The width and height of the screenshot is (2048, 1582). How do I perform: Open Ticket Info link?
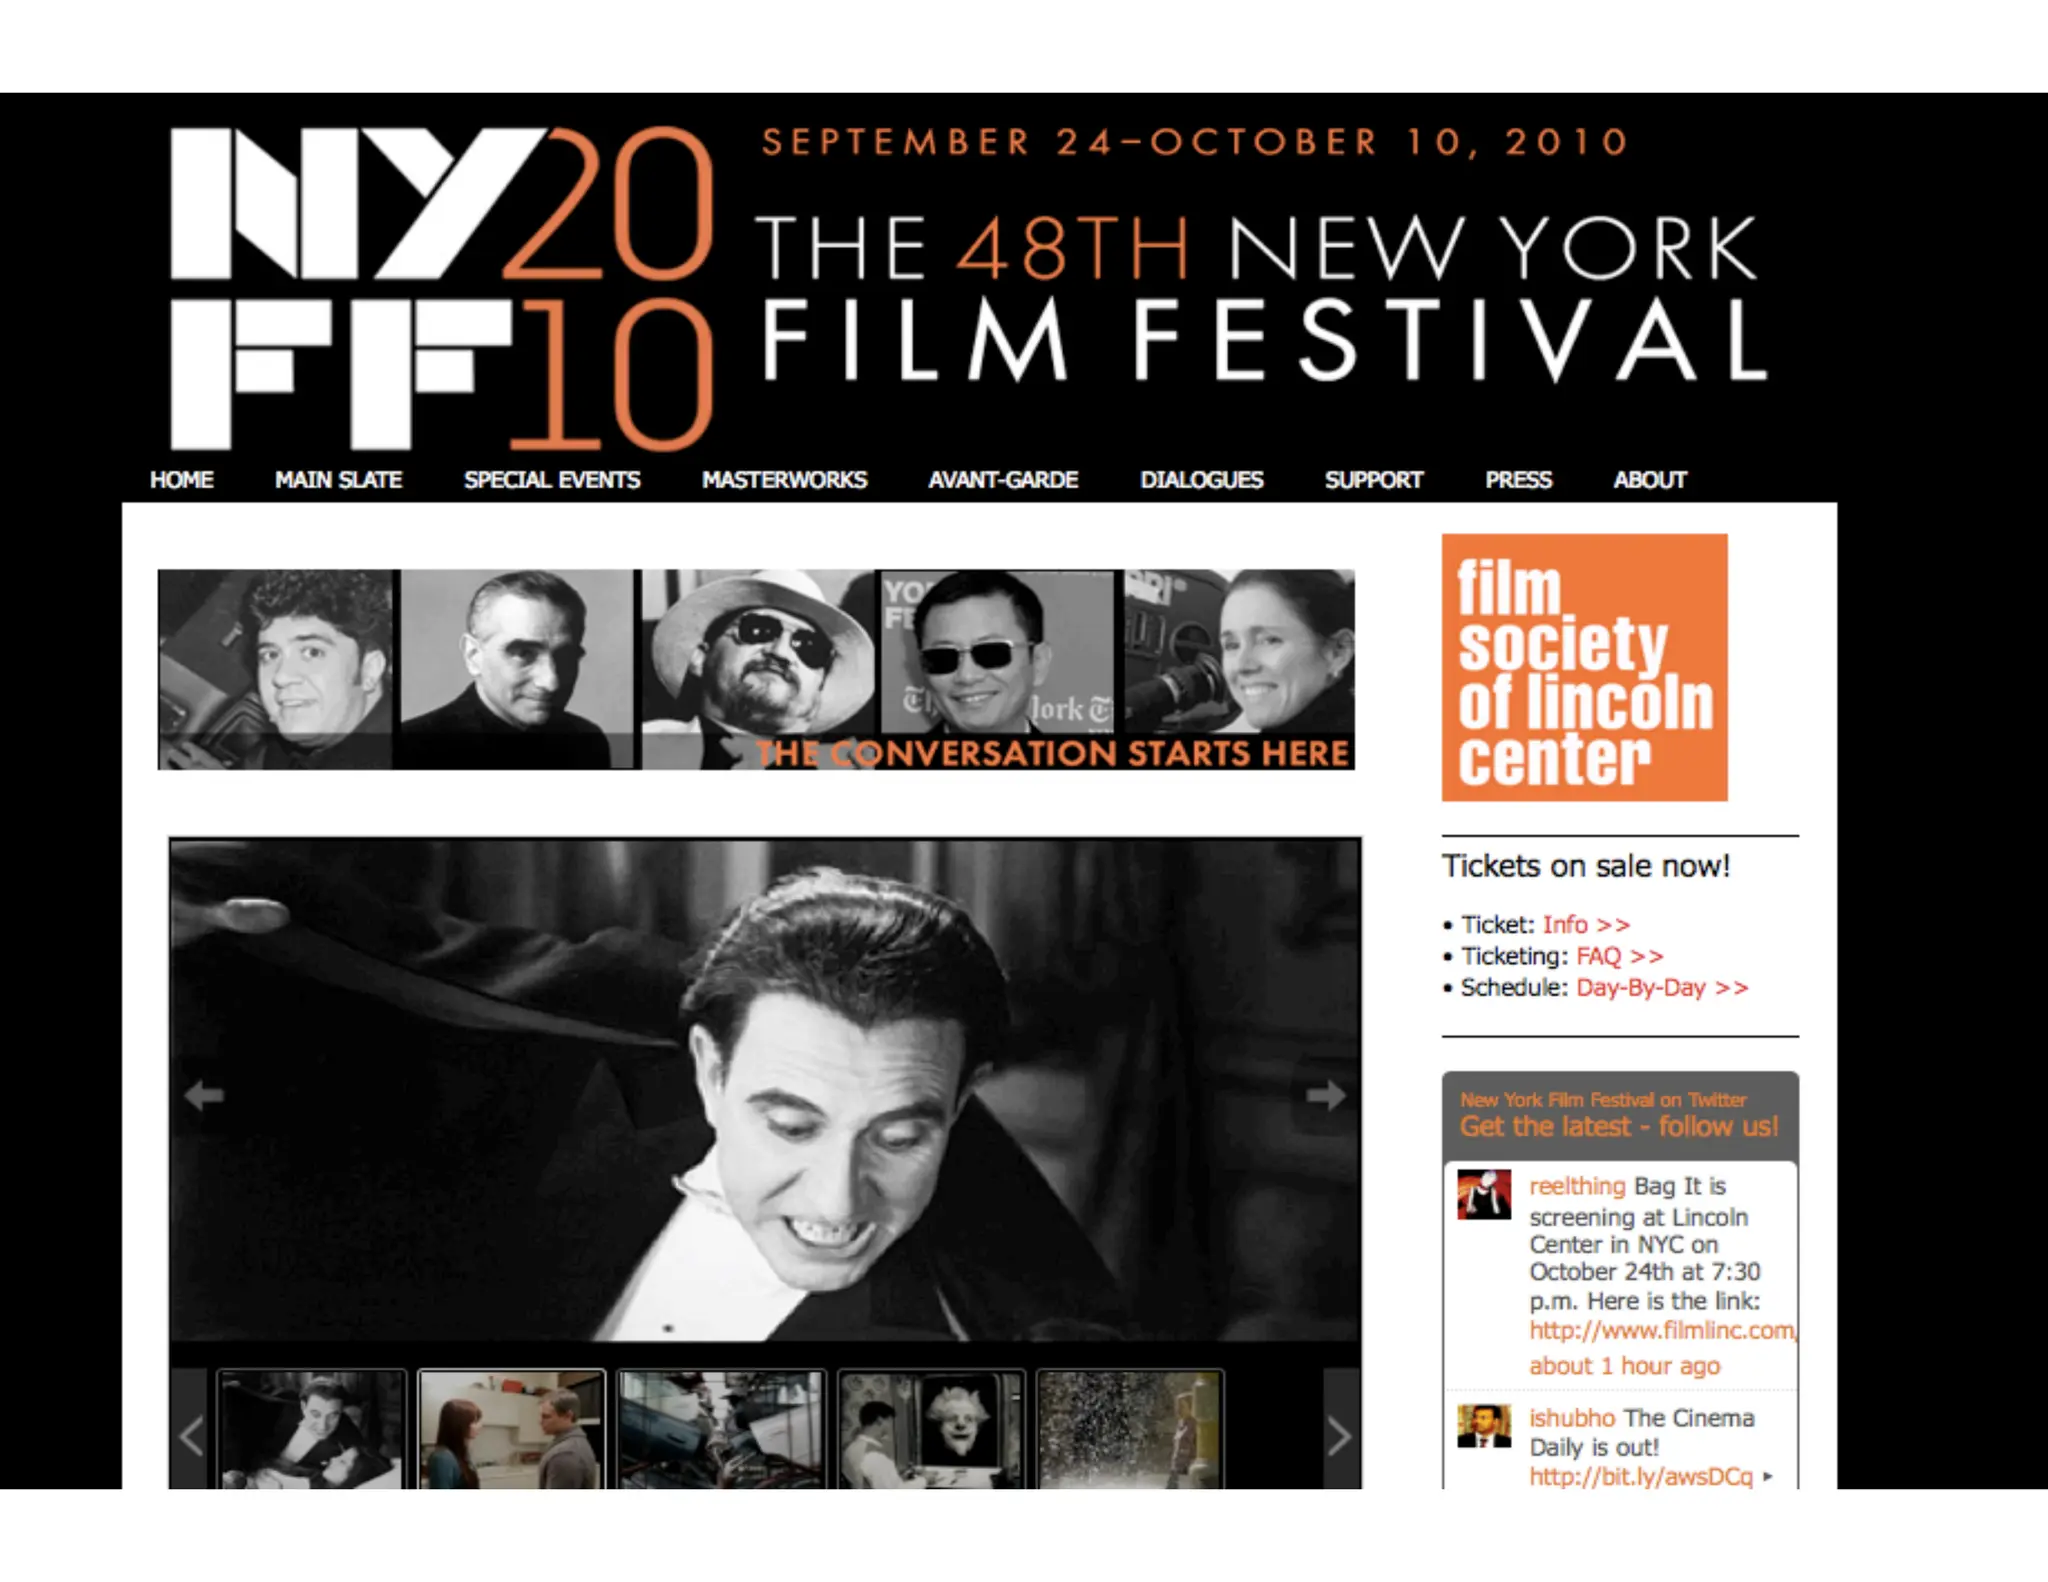[x=1586, y=924]
